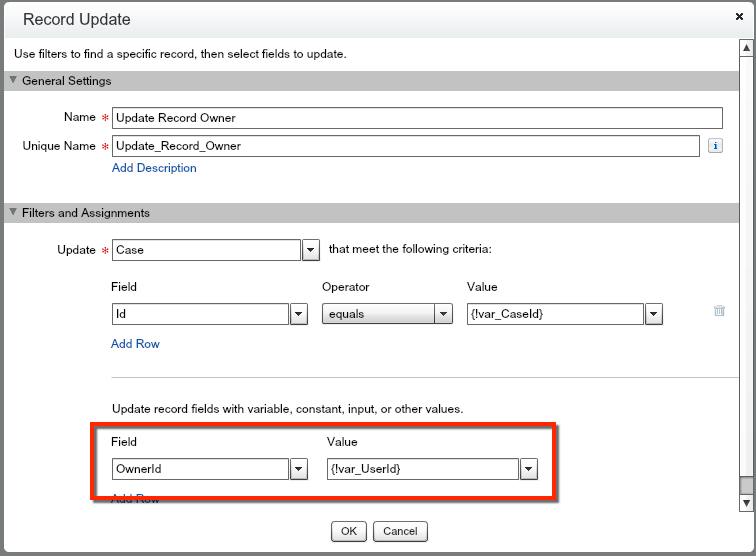Collapse the Filters and Assignments section
Image resolution: width=756 pixels, height=556 pixels.
13,213
